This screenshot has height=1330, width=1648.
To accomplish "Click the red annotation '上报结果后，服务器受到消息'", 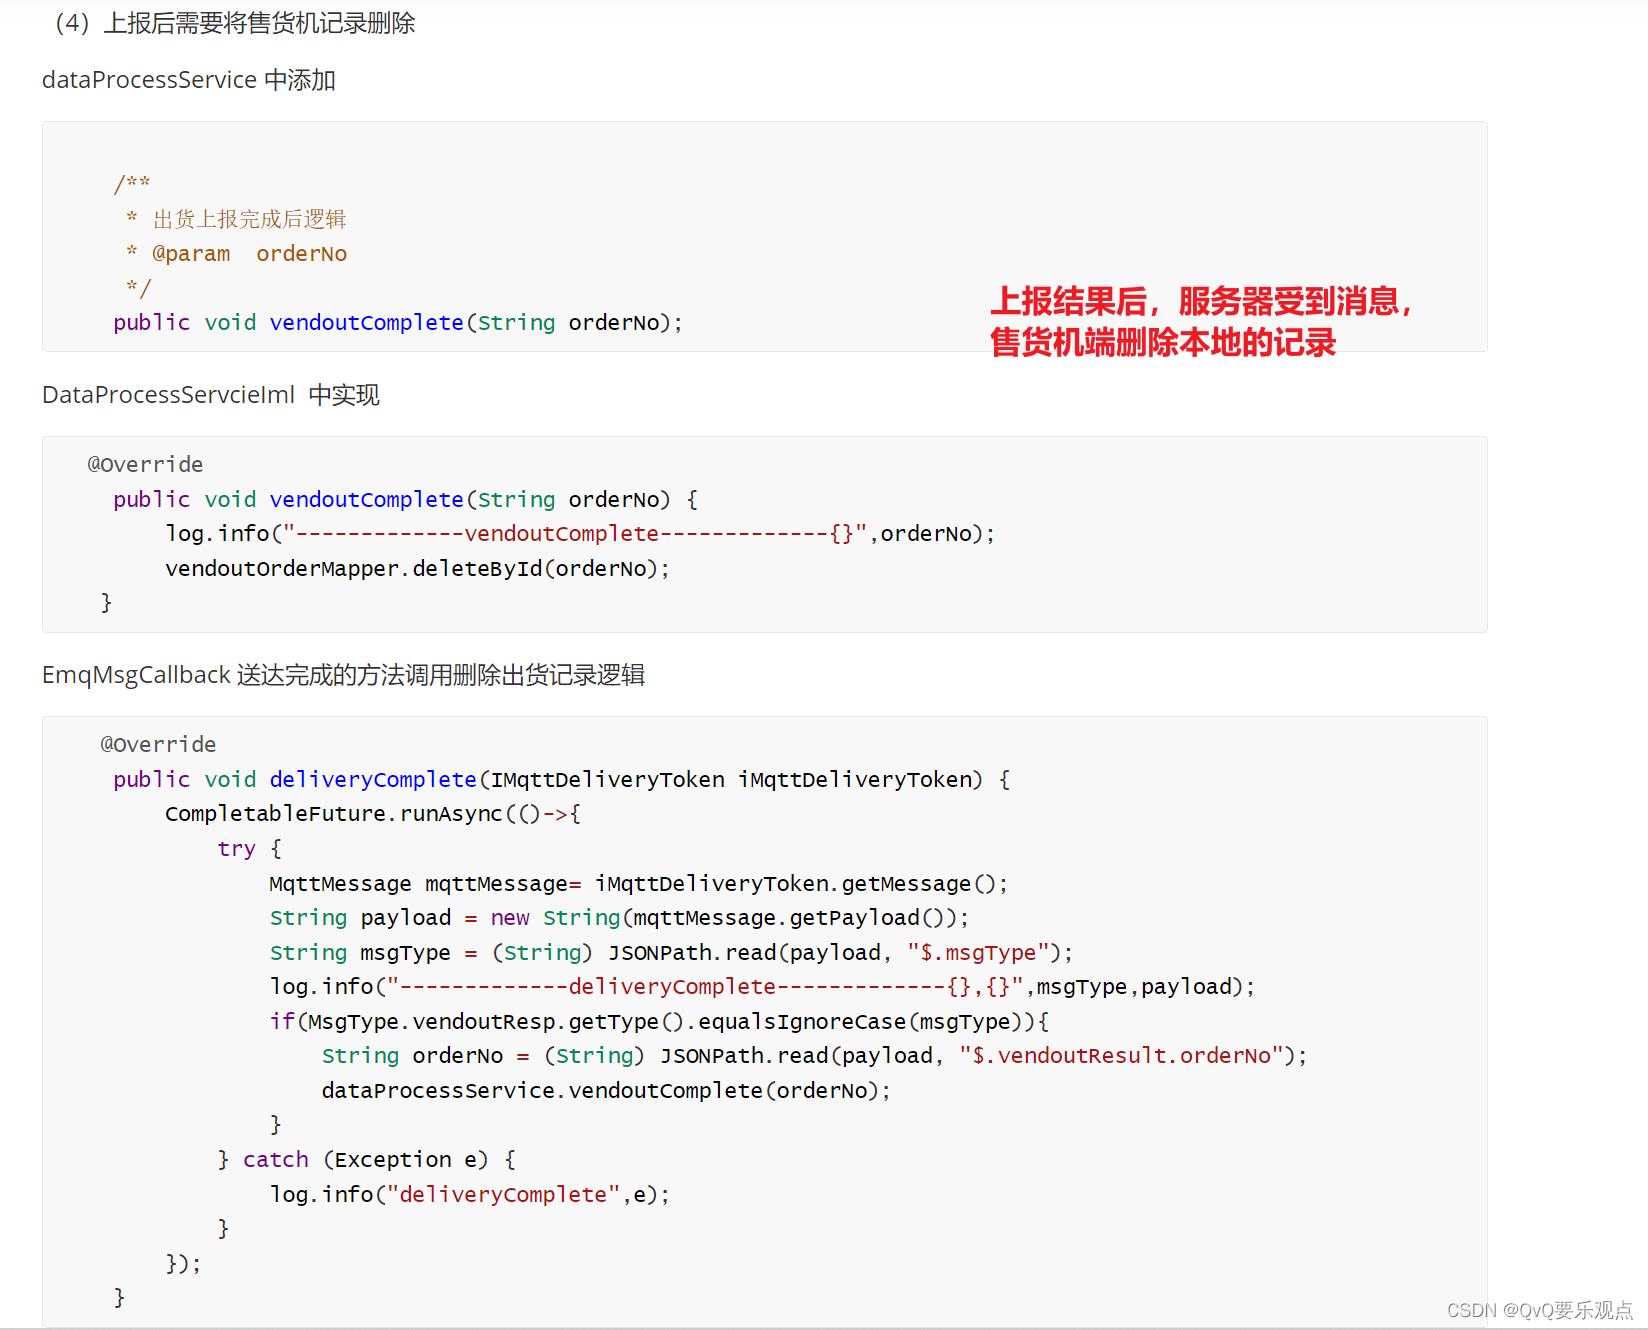I will click(1201, 301).
